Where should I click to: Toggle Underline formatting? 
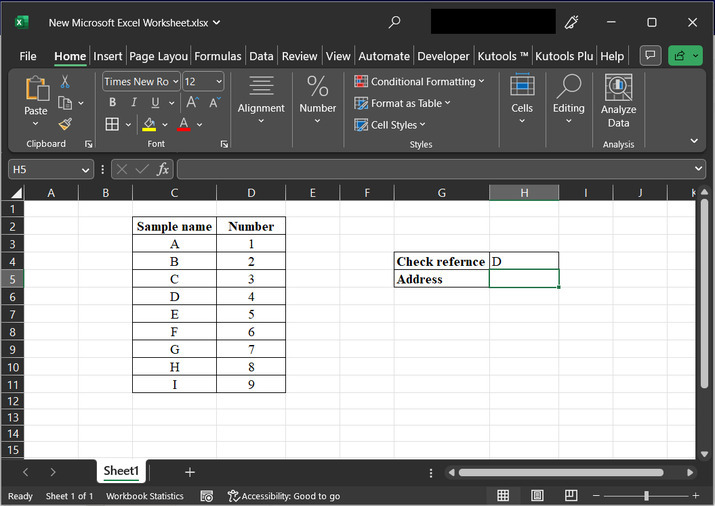[x=155, y=102]
